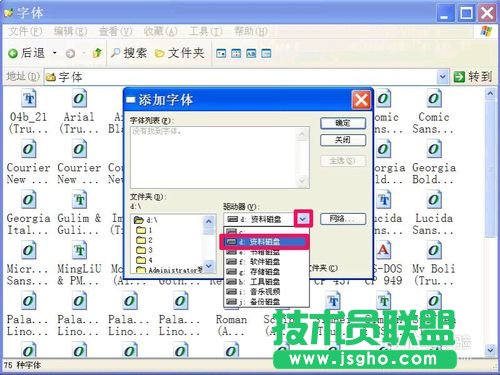The image size is (500, 375).
Task: Go up one folder level
Action: pyautogui.click(x=97, y=53)
